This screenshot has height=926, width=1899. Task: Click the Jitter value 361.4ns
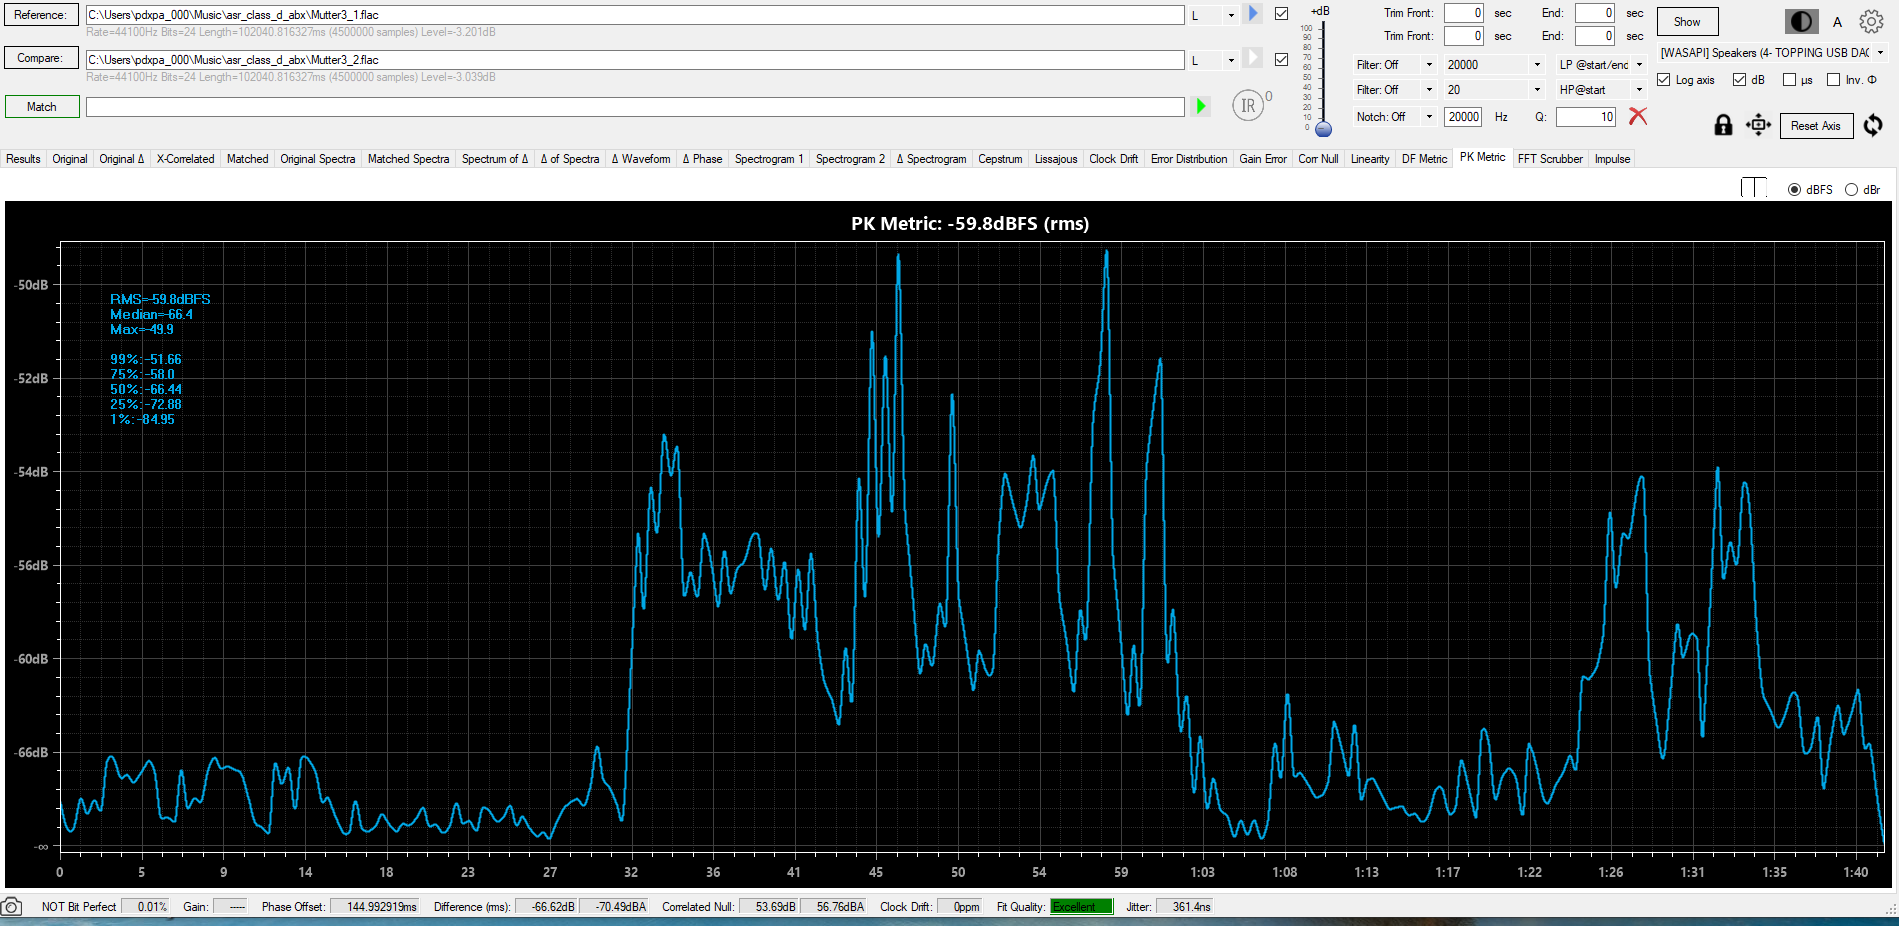click(x=1185, y=907)
